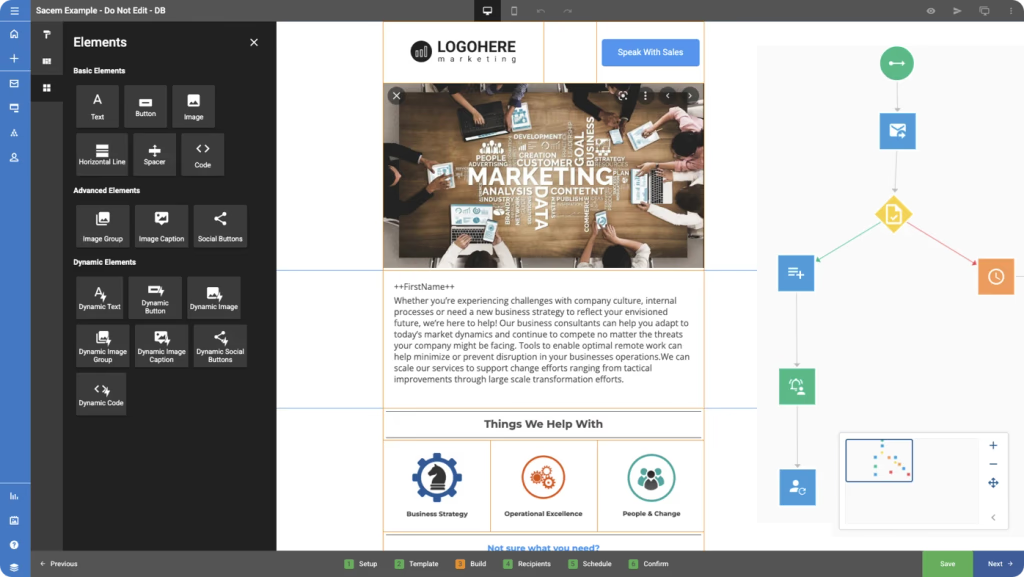This screenshot has height=577, width=1024.
Task: Close the Elements panel
Action: point(254,42)
